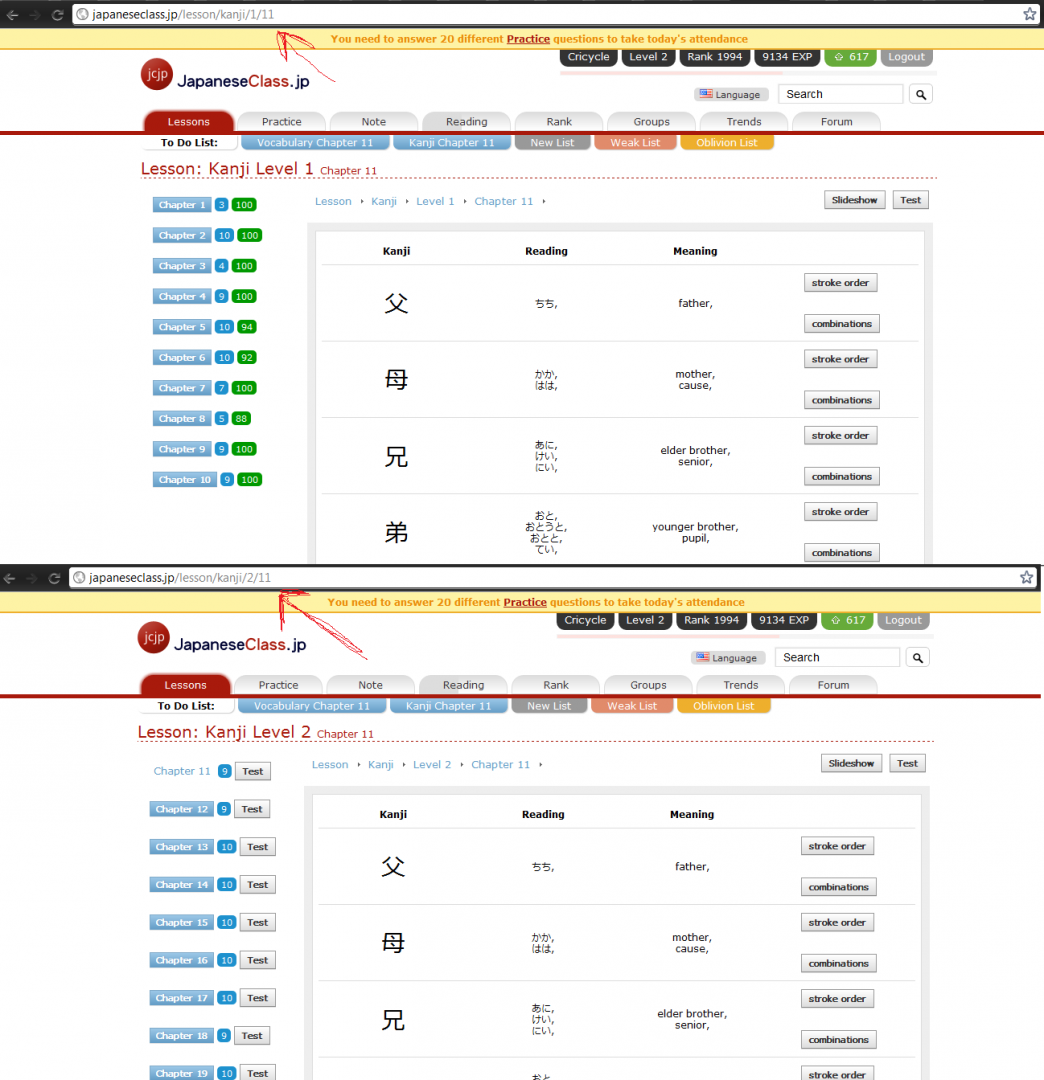1044x1080 pixels.
Task: Click the forward arrow in the bottom window
Action: 33,577
